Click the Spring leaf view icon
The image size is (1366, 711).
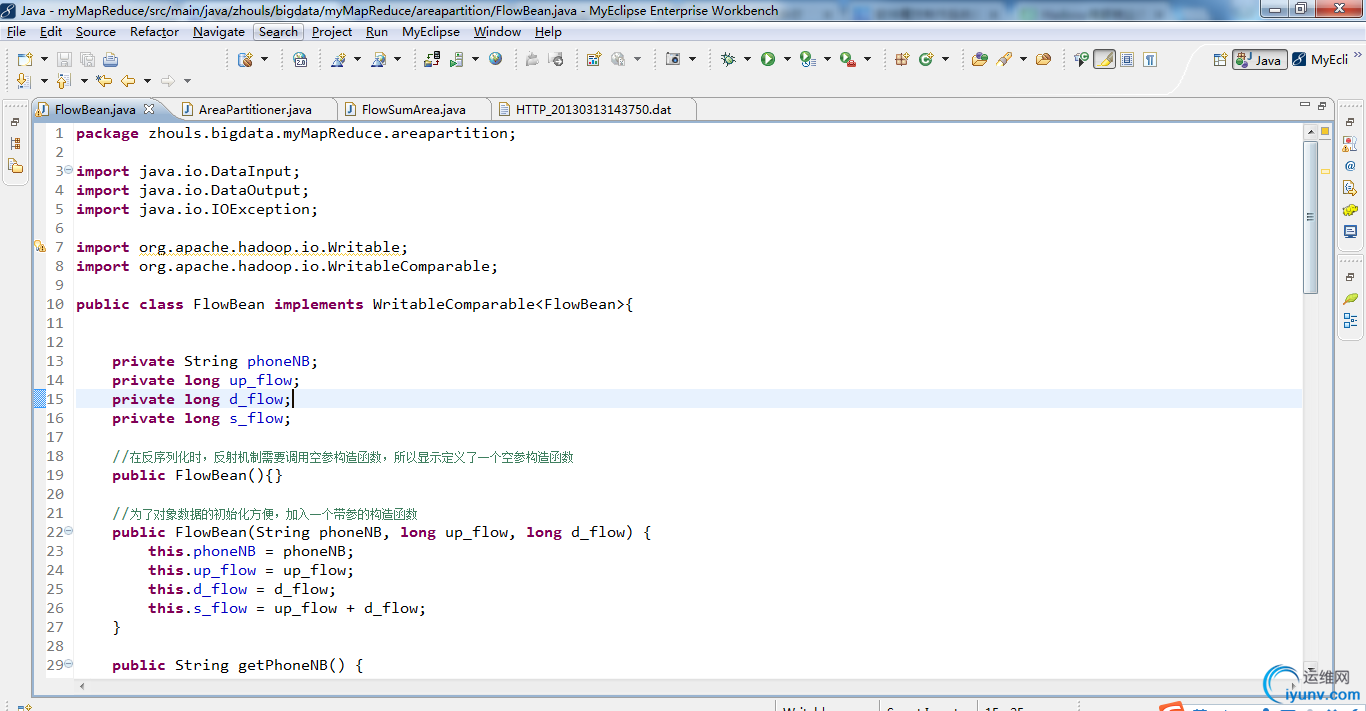tap(1350, 299)
